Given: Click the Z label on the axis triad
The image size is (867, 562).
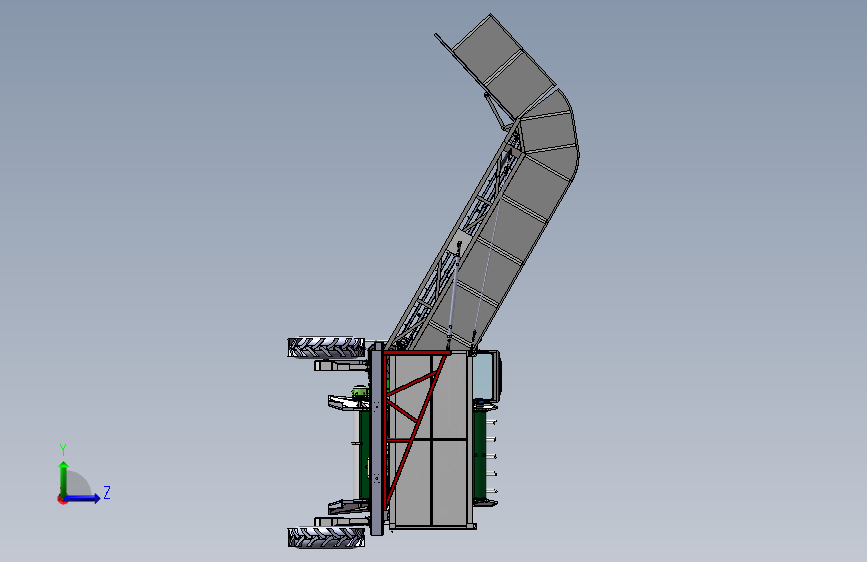Looking at the screenshot, I should pyautogui.click(x=107, y=492).
